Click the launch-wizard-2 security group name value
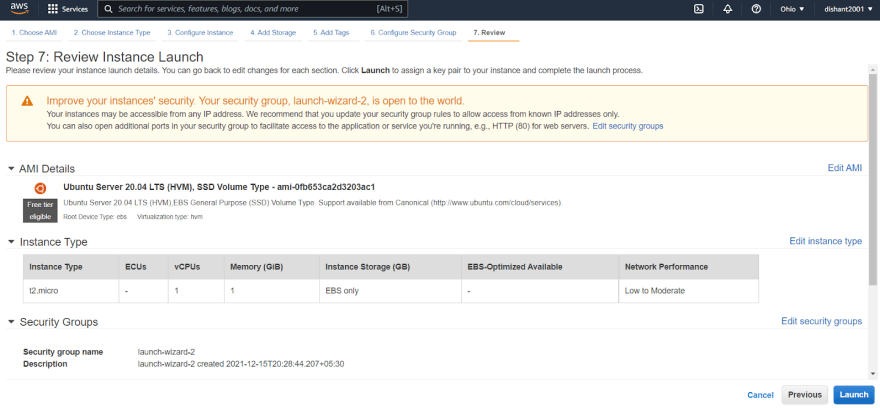Image resolution: width=880 pixels, height=408 pixels. [x=166, y=352]
